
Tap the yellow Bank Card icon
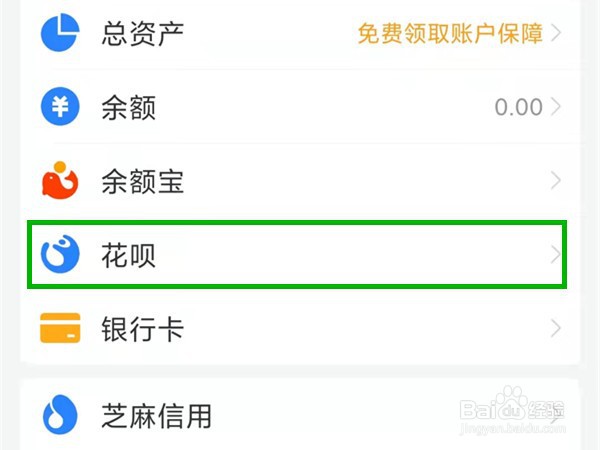[60, 329]
